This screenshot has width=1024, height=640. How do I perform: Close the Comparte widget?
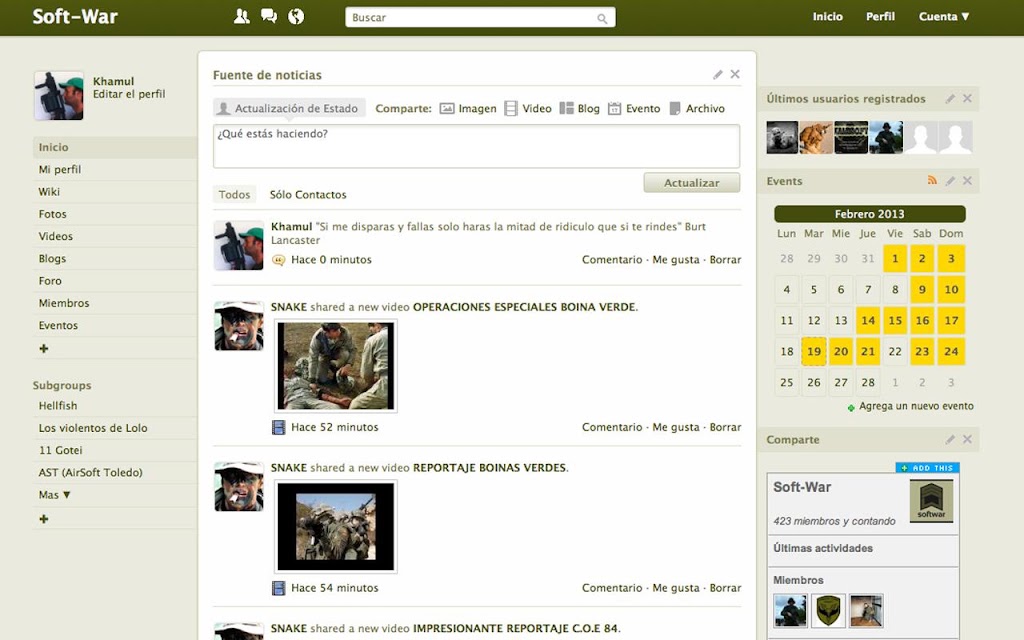968,440
